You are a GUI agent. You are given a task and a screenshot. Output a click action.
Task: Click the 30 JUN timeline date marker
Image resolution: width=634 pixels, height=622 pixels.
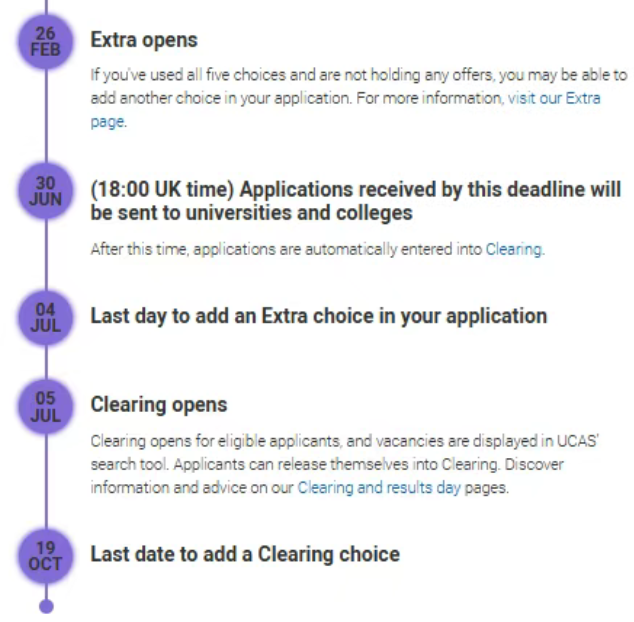(45, 190)
